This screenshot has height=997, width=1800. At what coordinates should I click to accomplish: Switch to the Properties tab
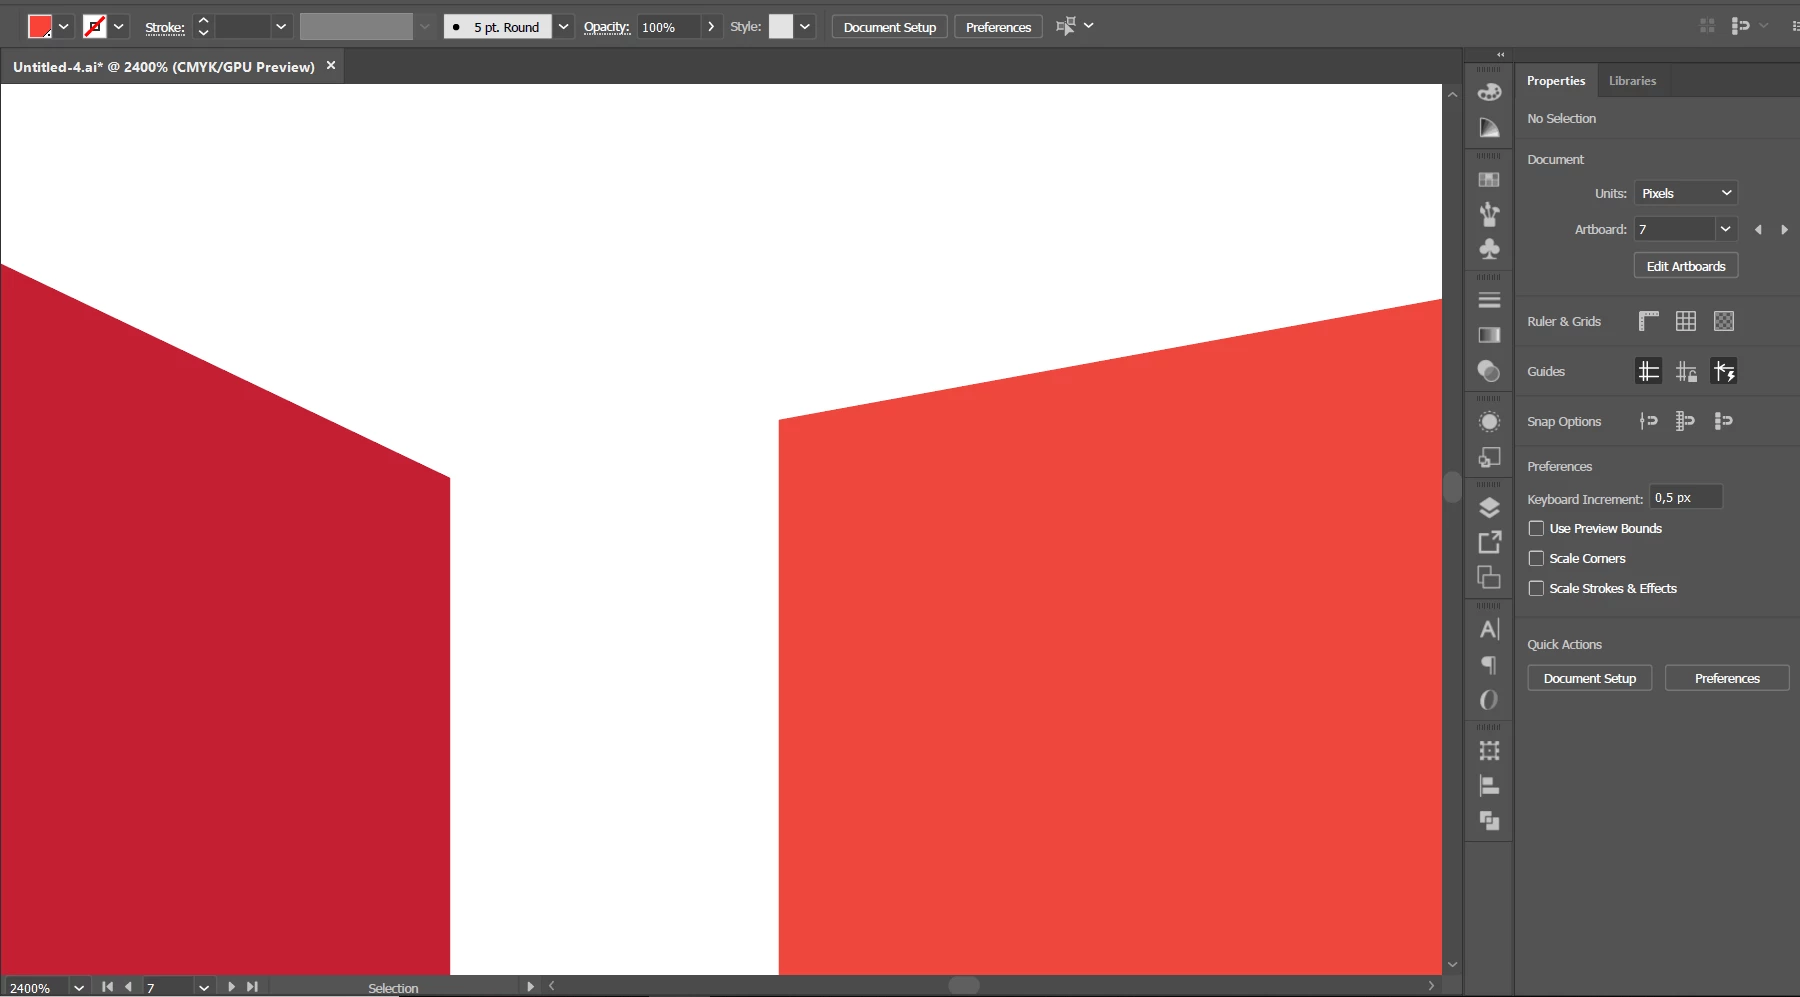click(x=1555, y=81)
